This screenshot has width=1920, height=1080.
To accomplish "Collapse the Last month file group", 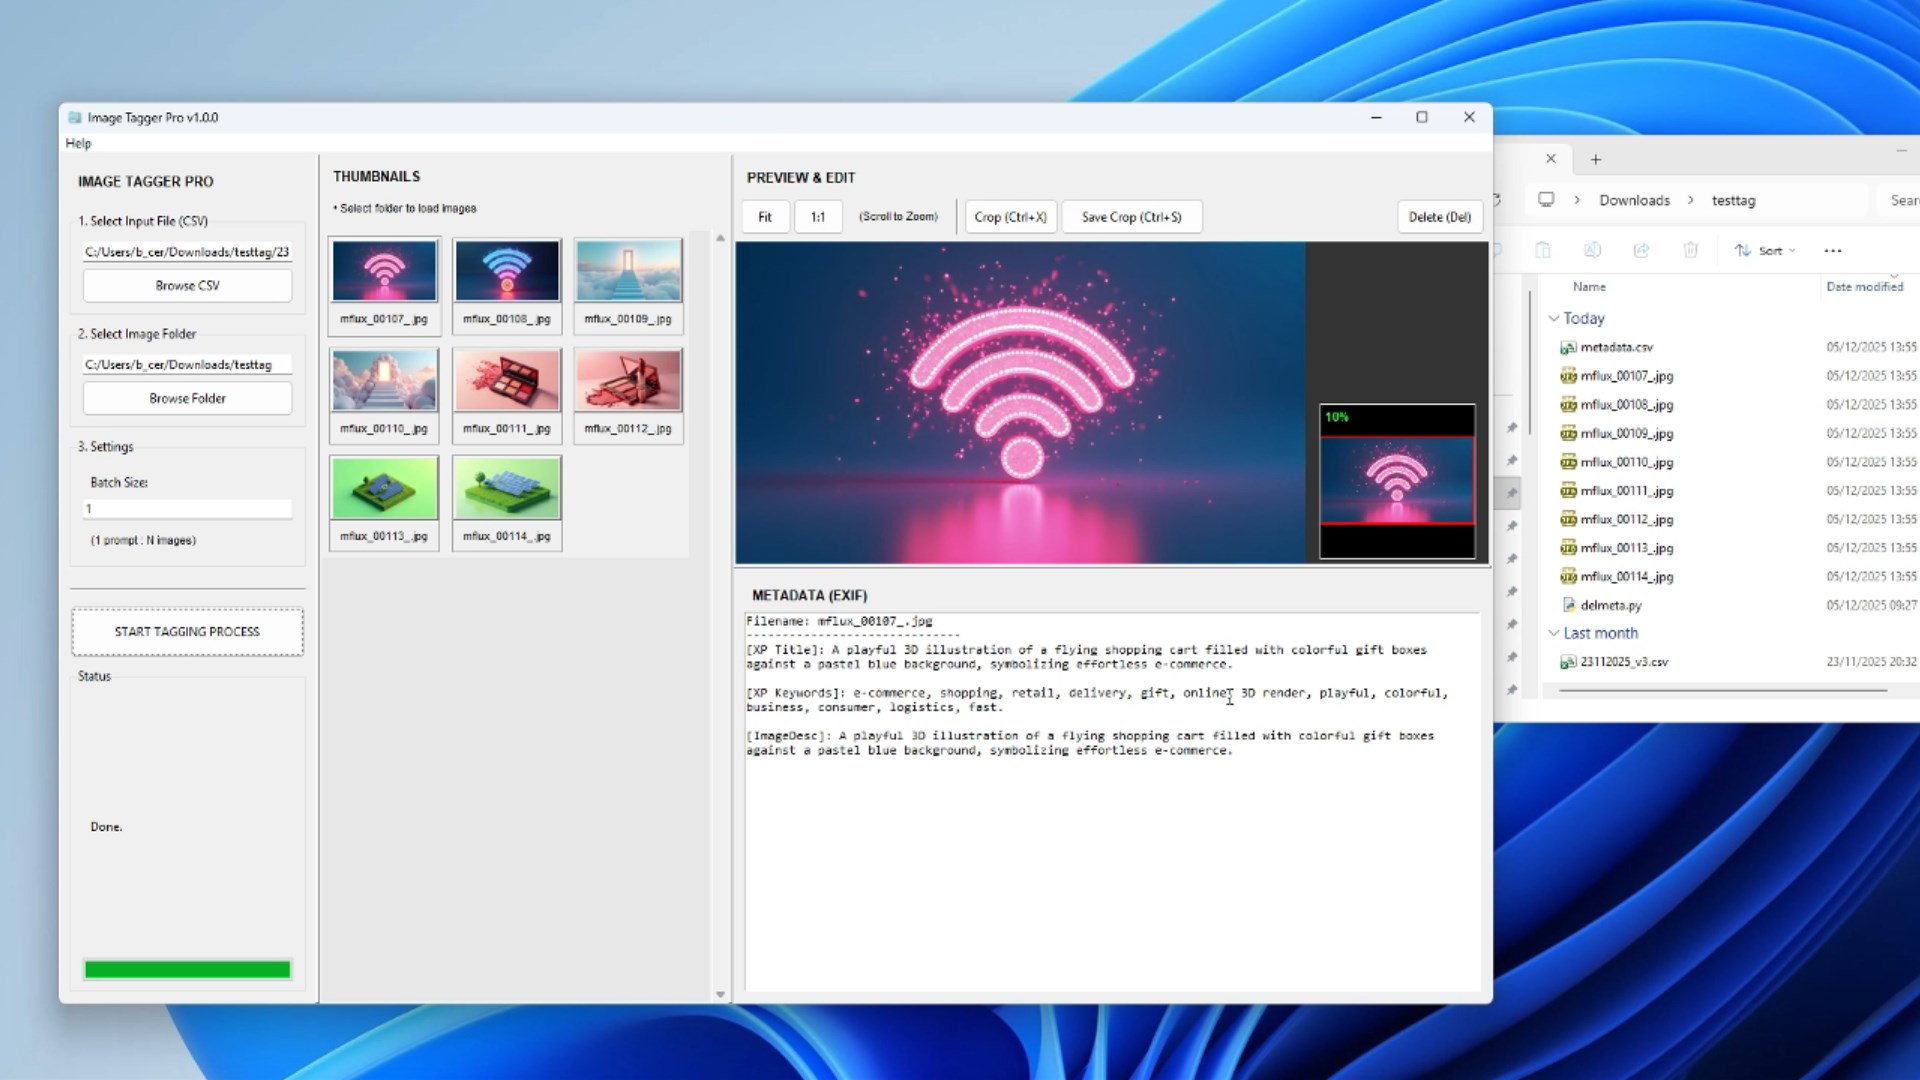I will point(1553,633).
